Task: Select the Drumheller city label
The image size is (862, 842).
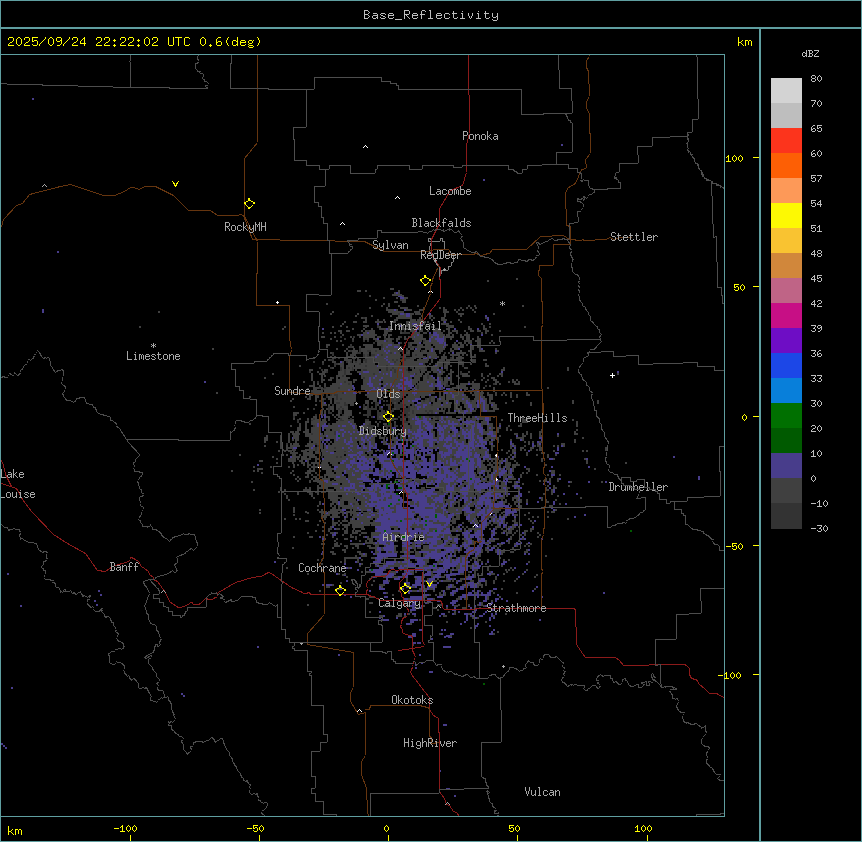Action: click(x=638, y=487)
